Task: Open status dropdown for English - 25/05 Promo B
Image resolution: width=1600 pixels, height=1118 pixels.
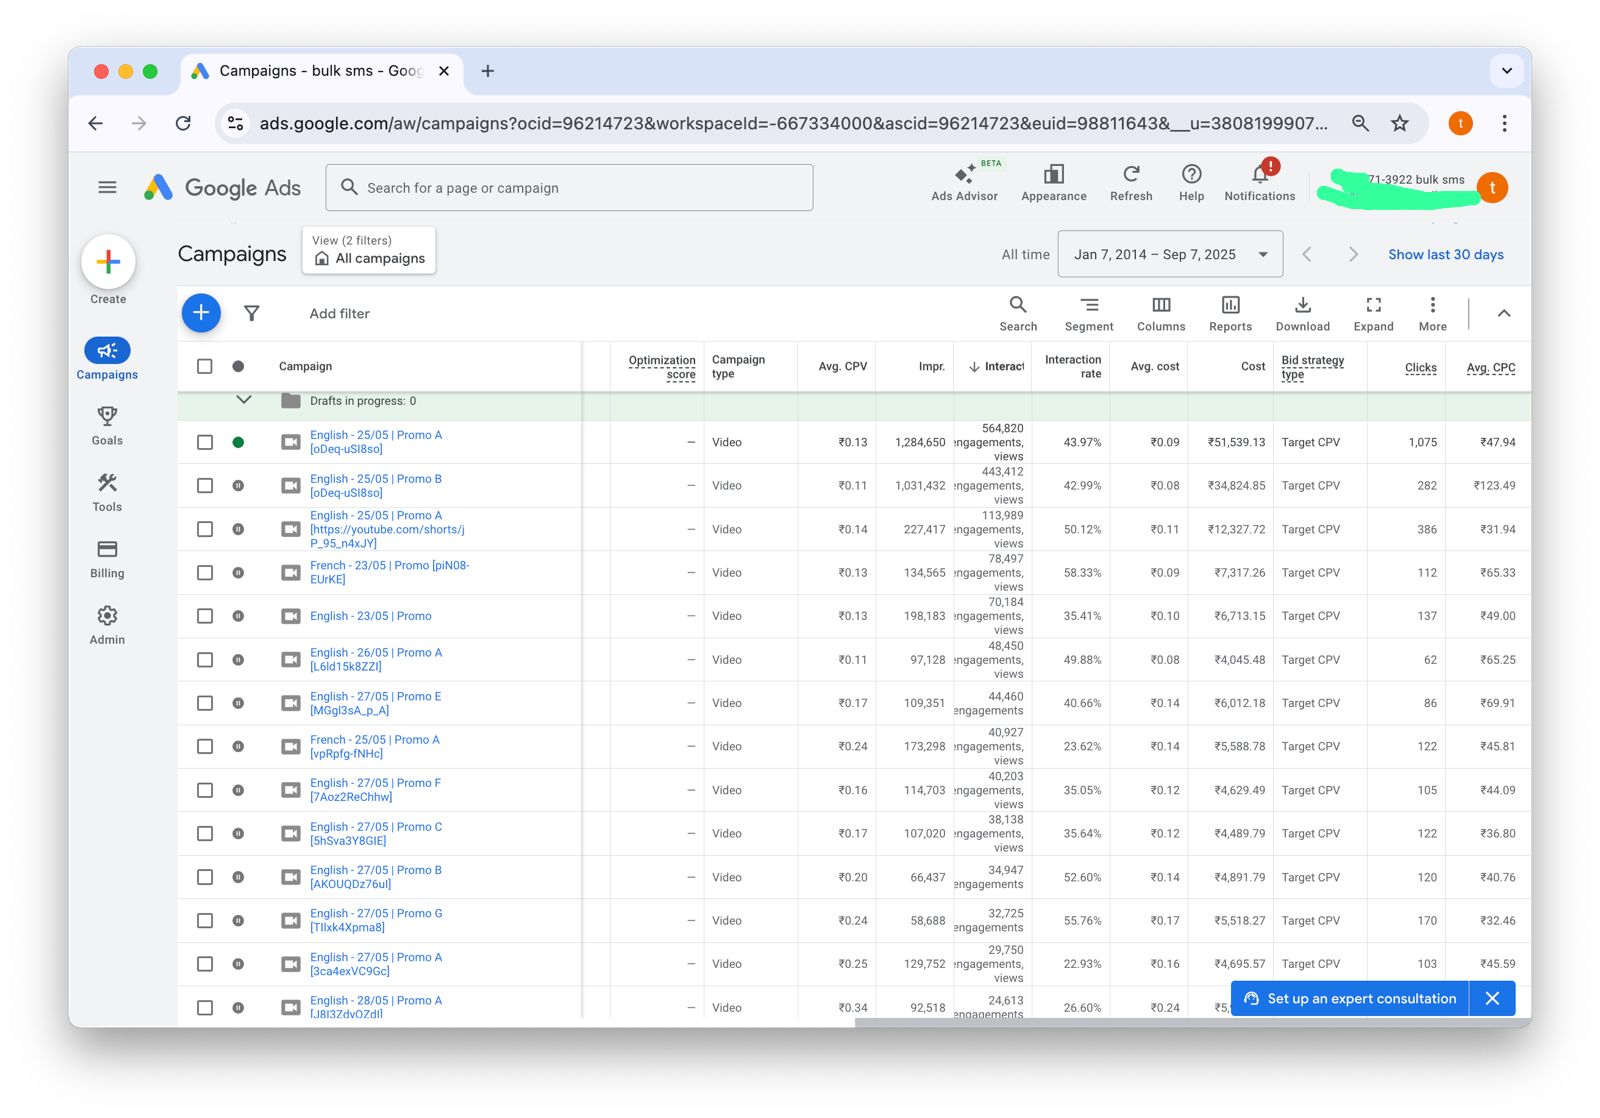Action: coord(238,485)
